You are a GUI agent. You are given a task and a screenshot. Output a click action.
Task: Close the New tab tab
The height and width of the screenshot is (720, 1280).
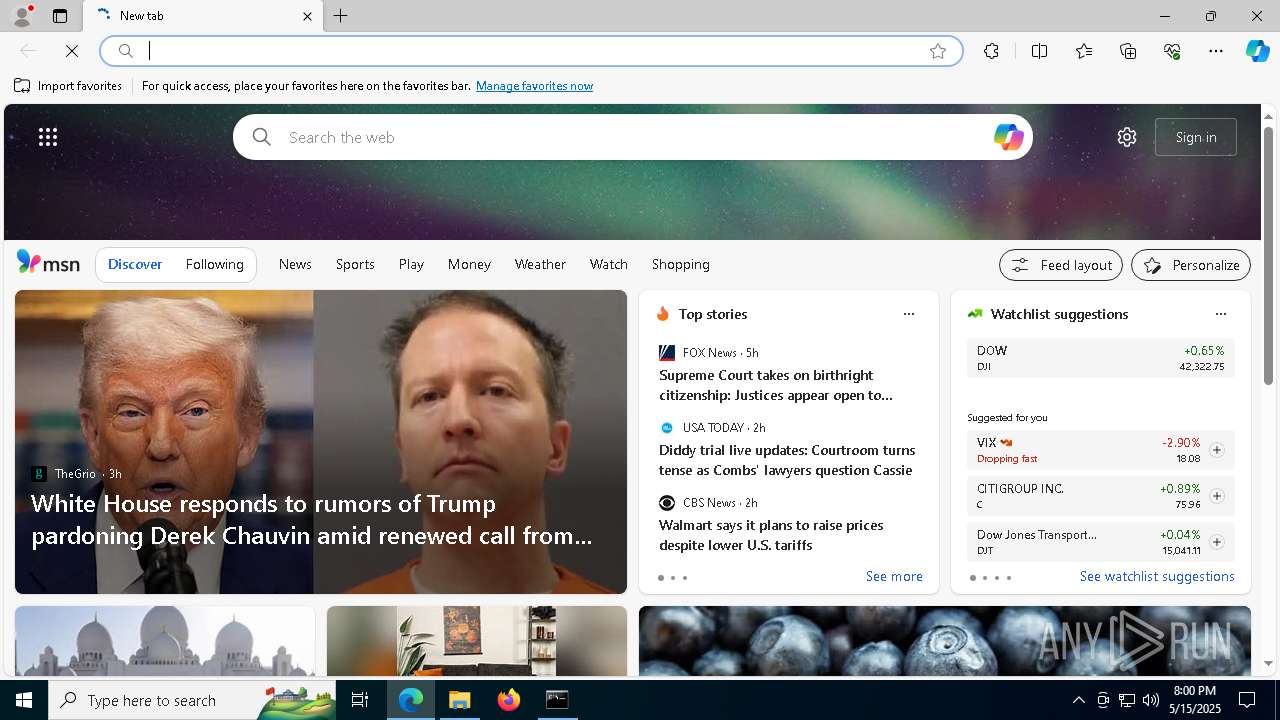pyautogui.click(x=307, y=16)
